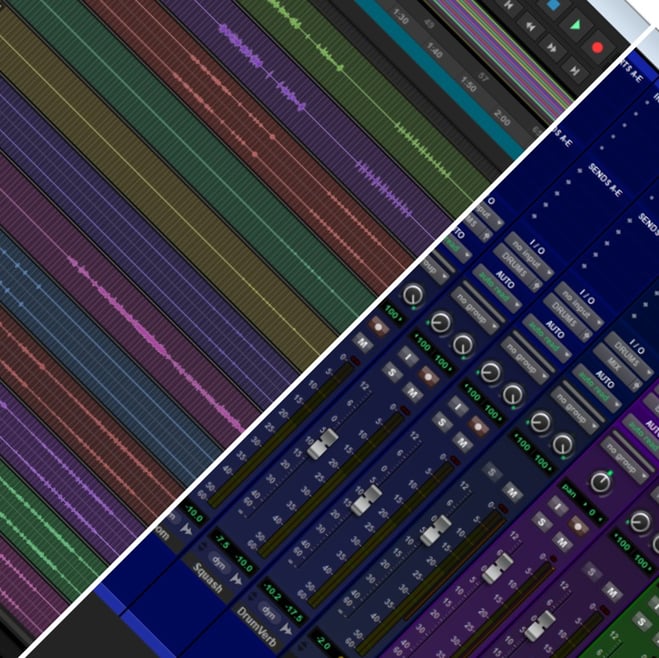Open the dyn voice selector on DrumVerb
659x658 pixels.
[x=269, y=611]
